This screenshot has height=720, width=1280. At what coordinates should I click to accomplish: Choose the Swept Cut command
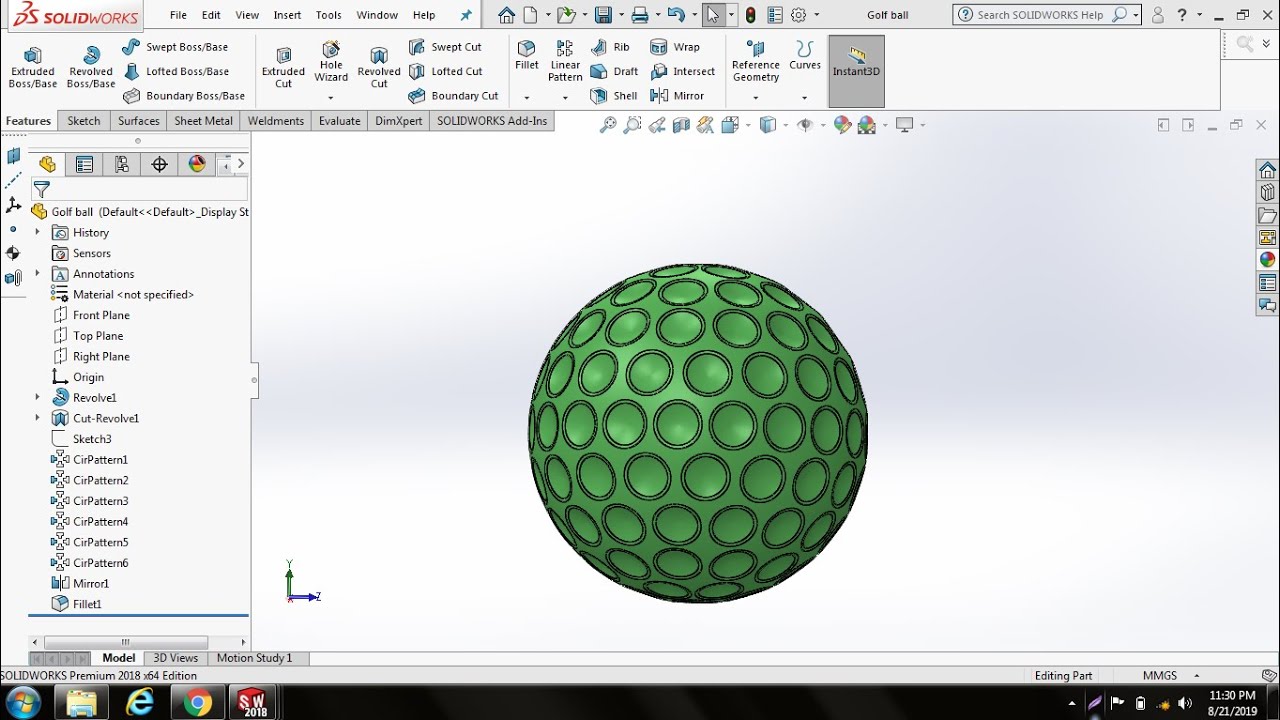point(445,47)
